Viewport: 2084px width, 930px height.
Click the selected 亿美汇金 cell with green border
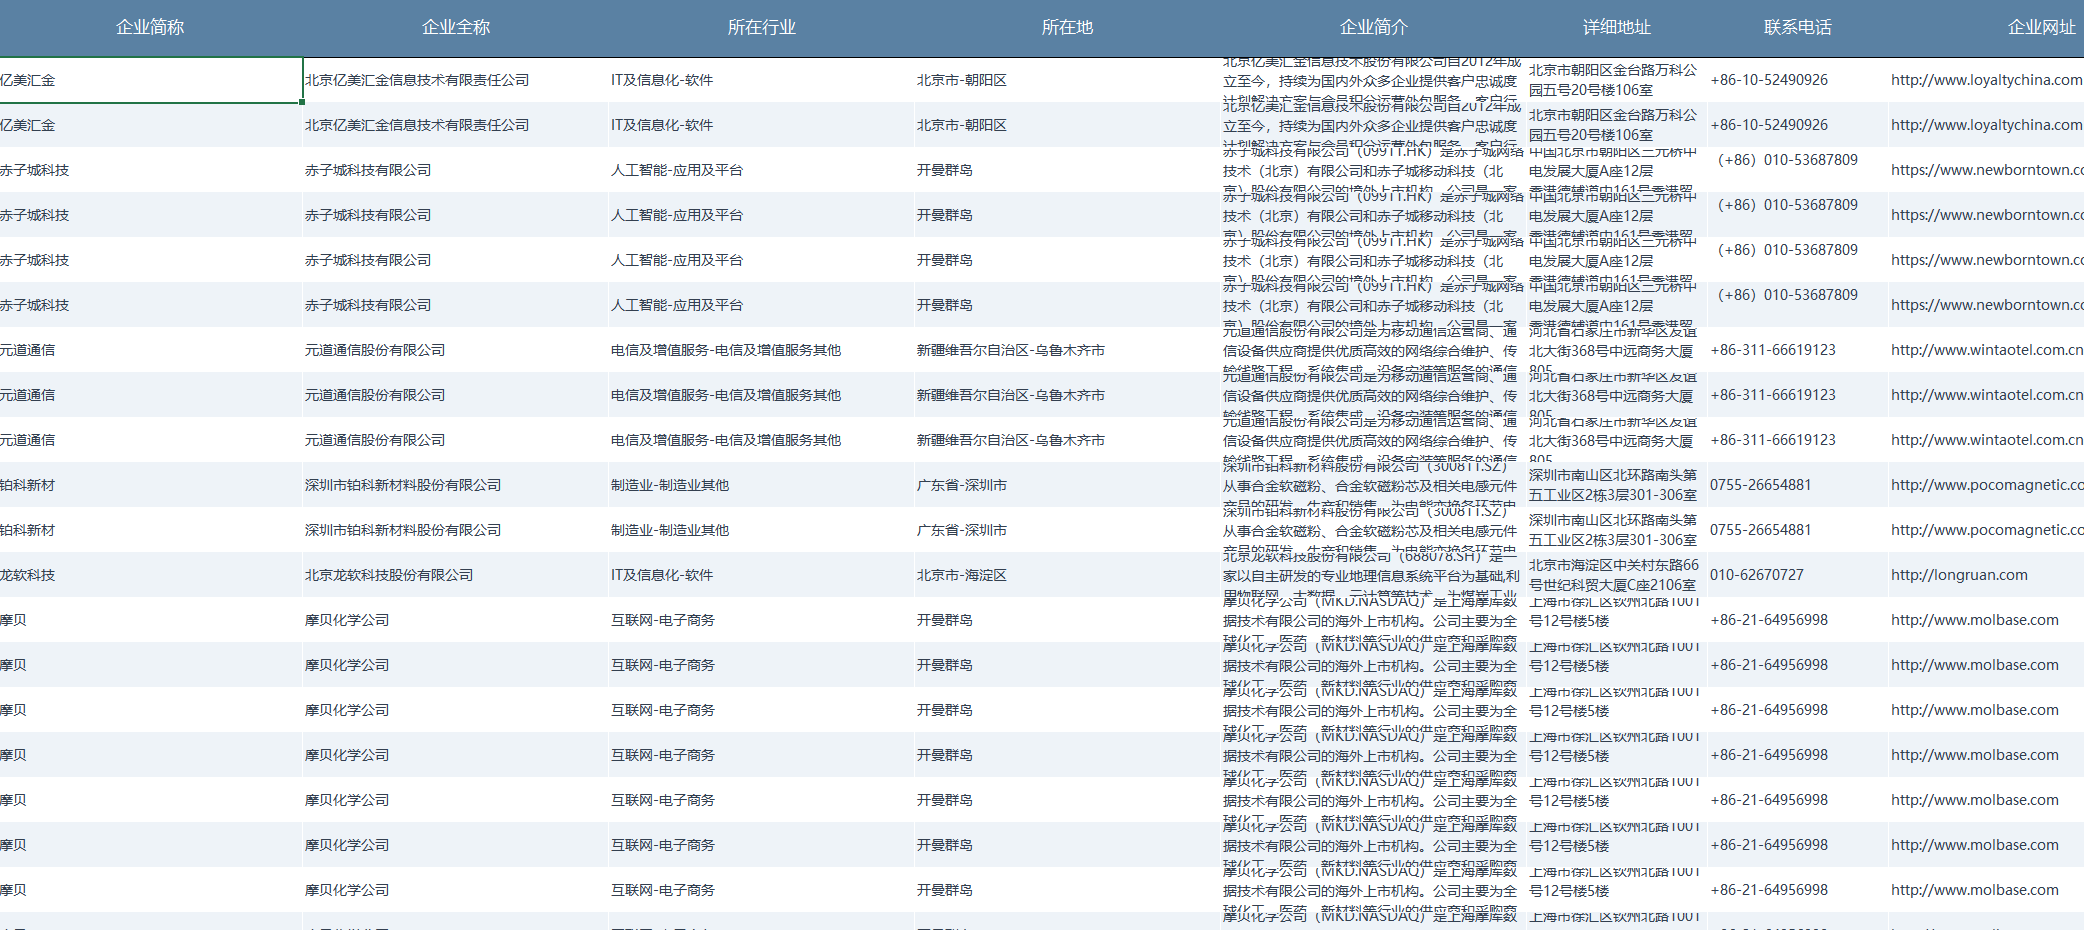[x=151, y=80]
